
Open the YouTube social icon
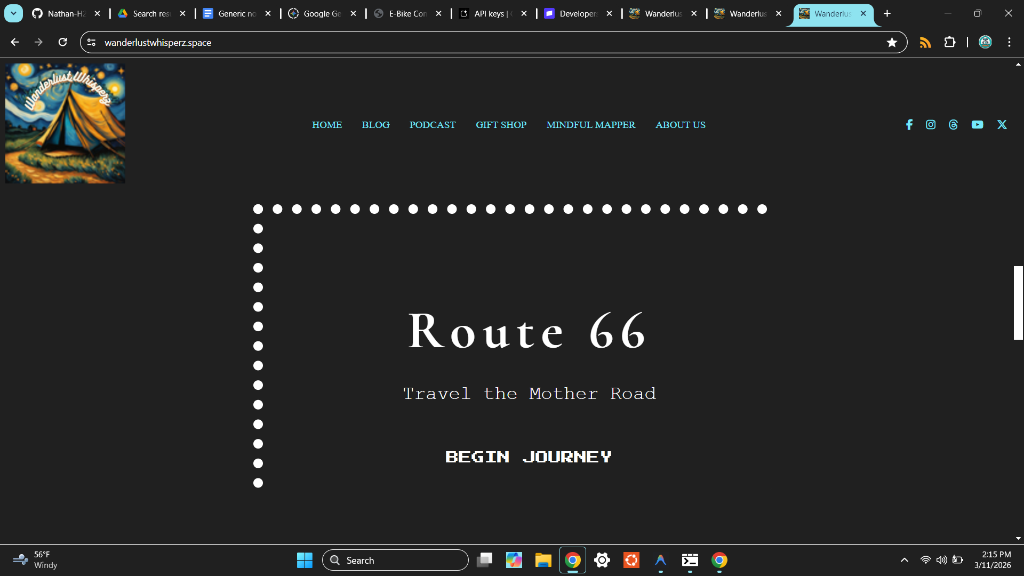tap(977, 125)
